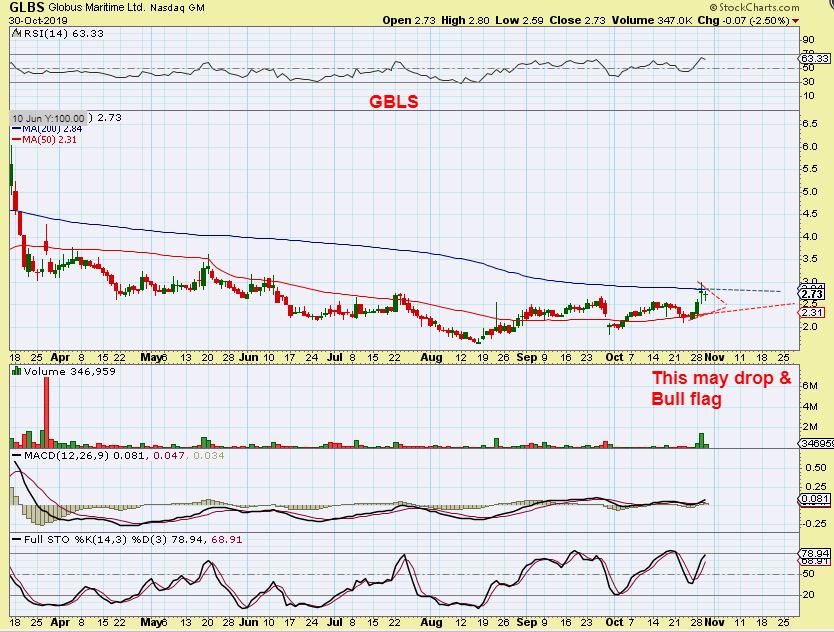Click the Nasdaq GM exchange label
The width and height of the screenshot is (834, 632).
pos(177,8)
